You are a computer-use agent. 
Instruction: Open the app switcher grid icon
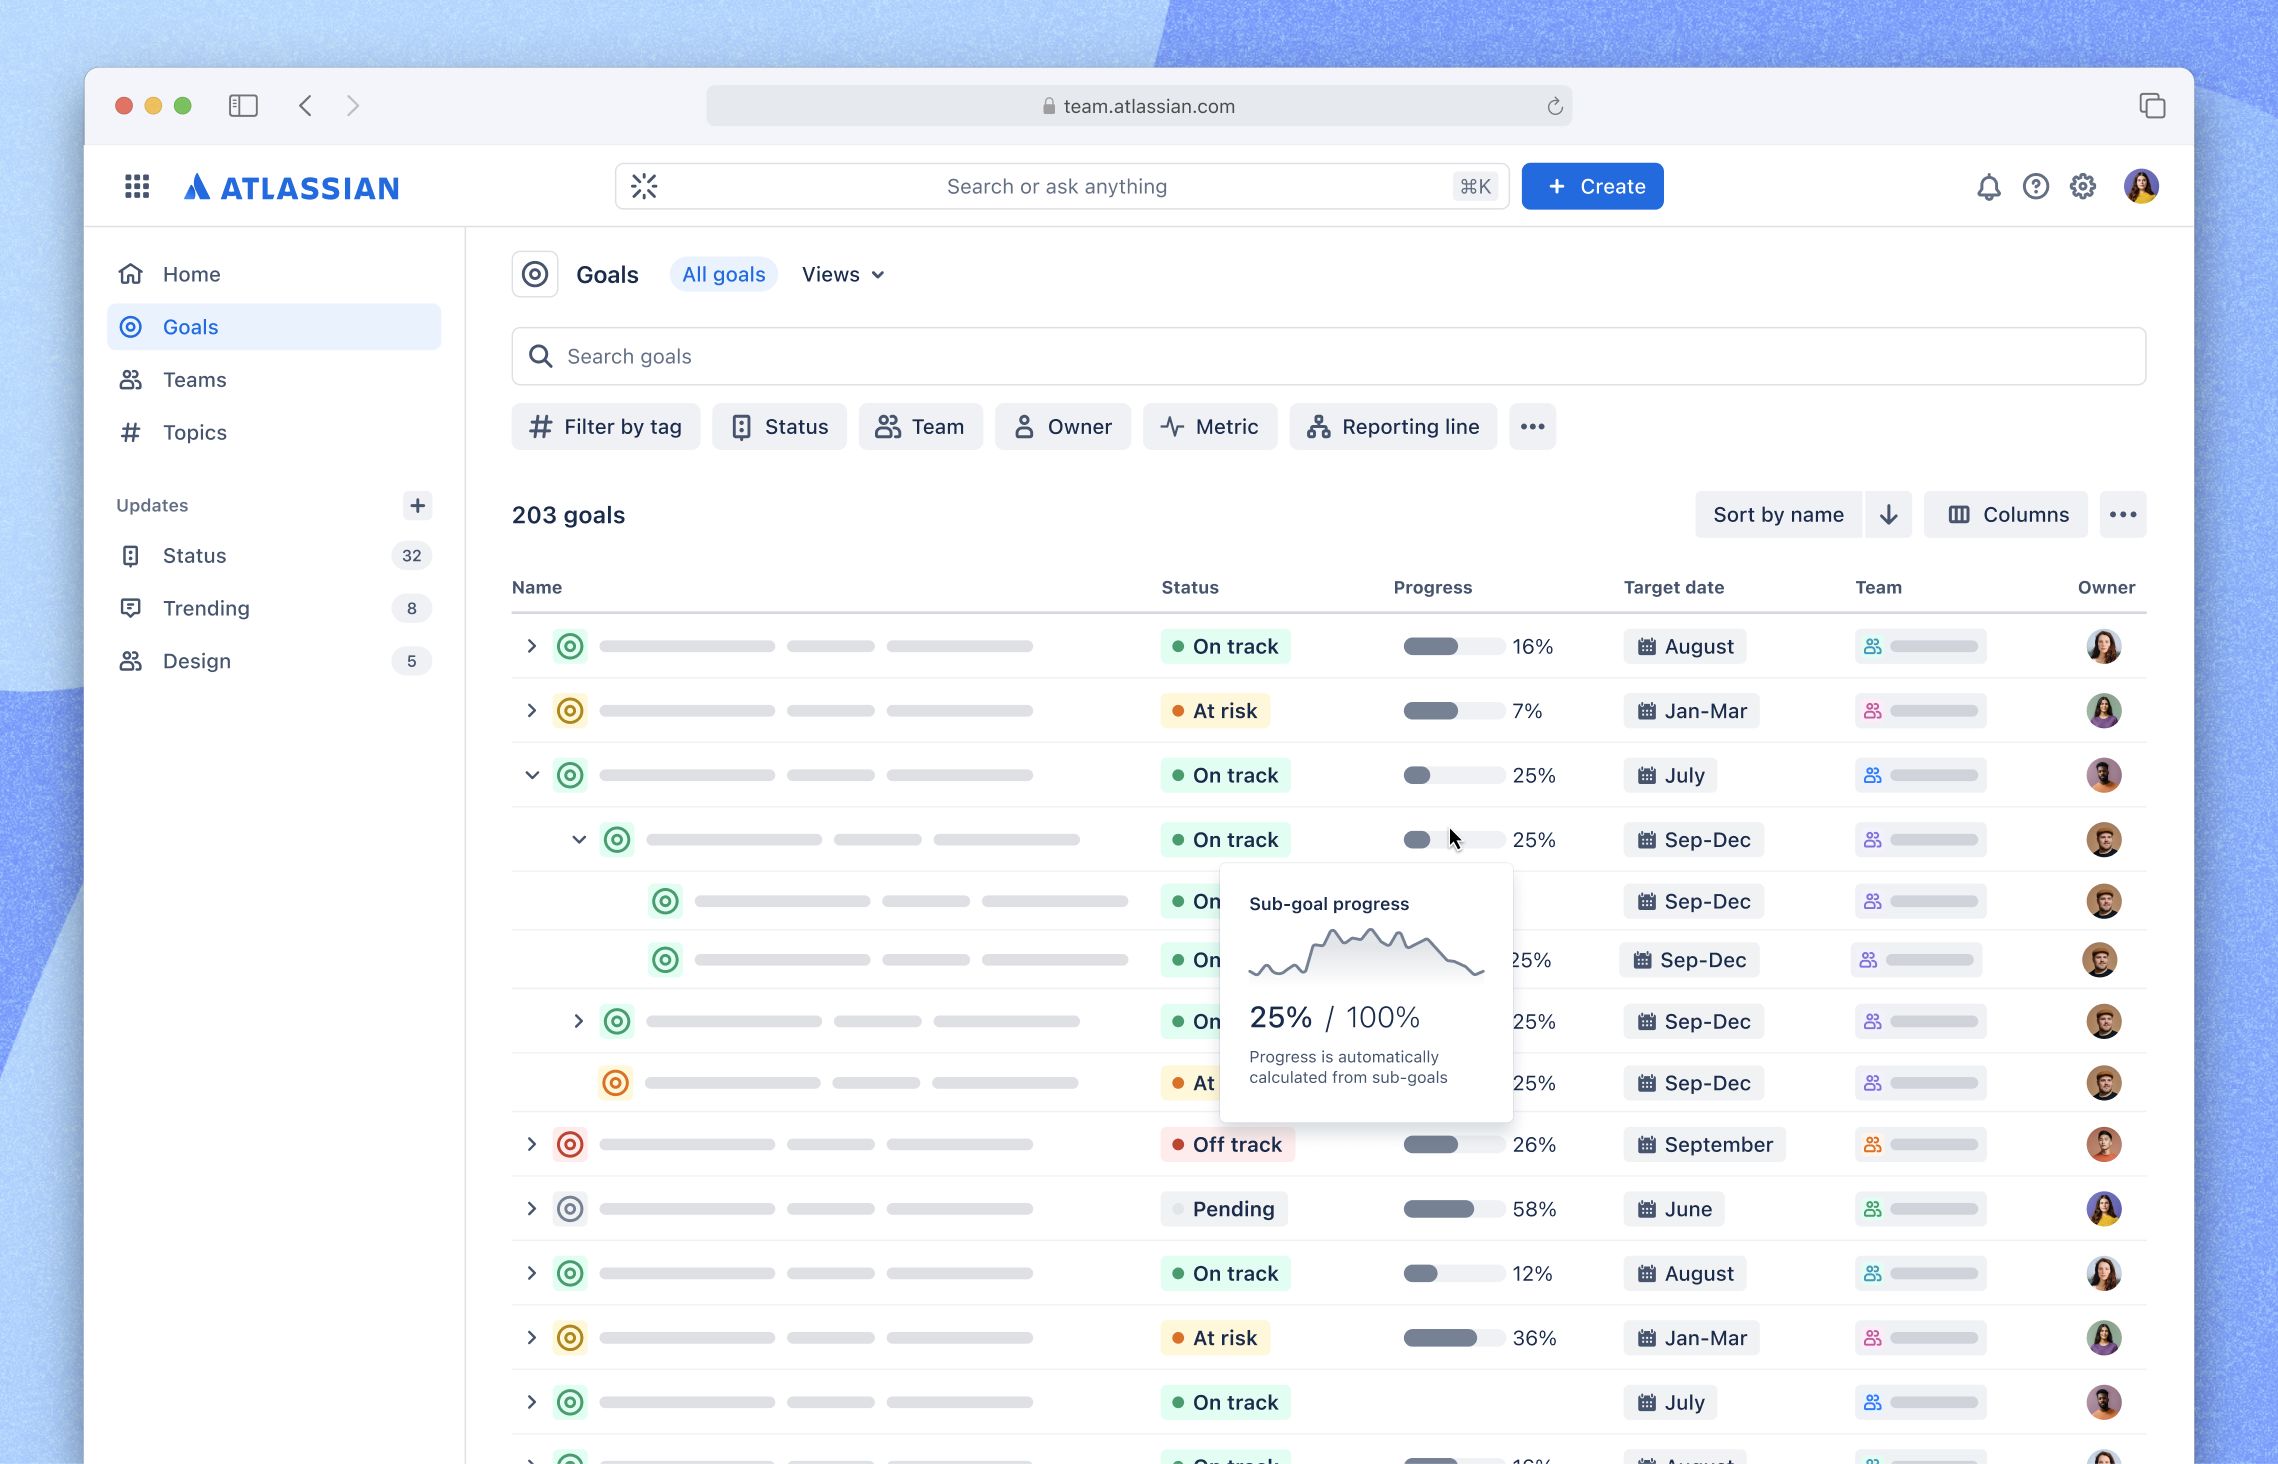point(137,186)
